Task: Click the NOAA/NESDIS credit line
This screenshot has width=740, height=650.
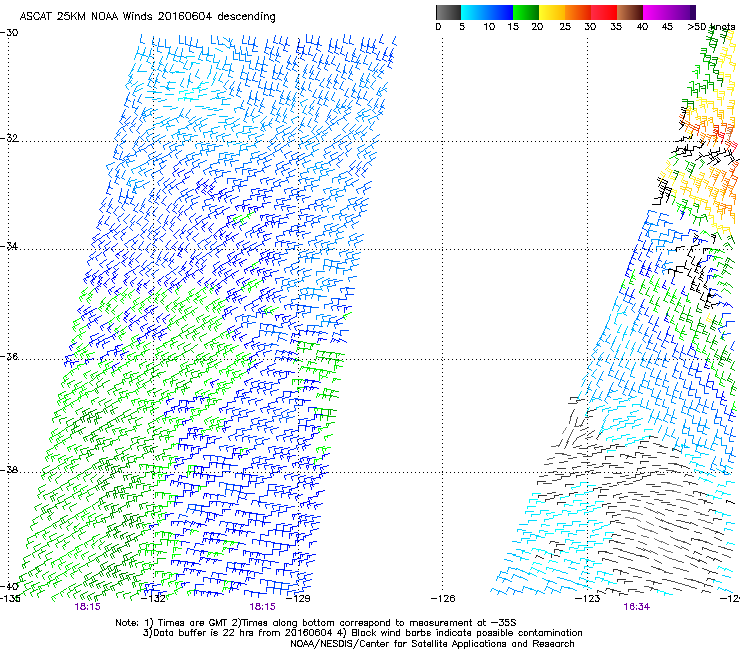Action: point(432,644)
